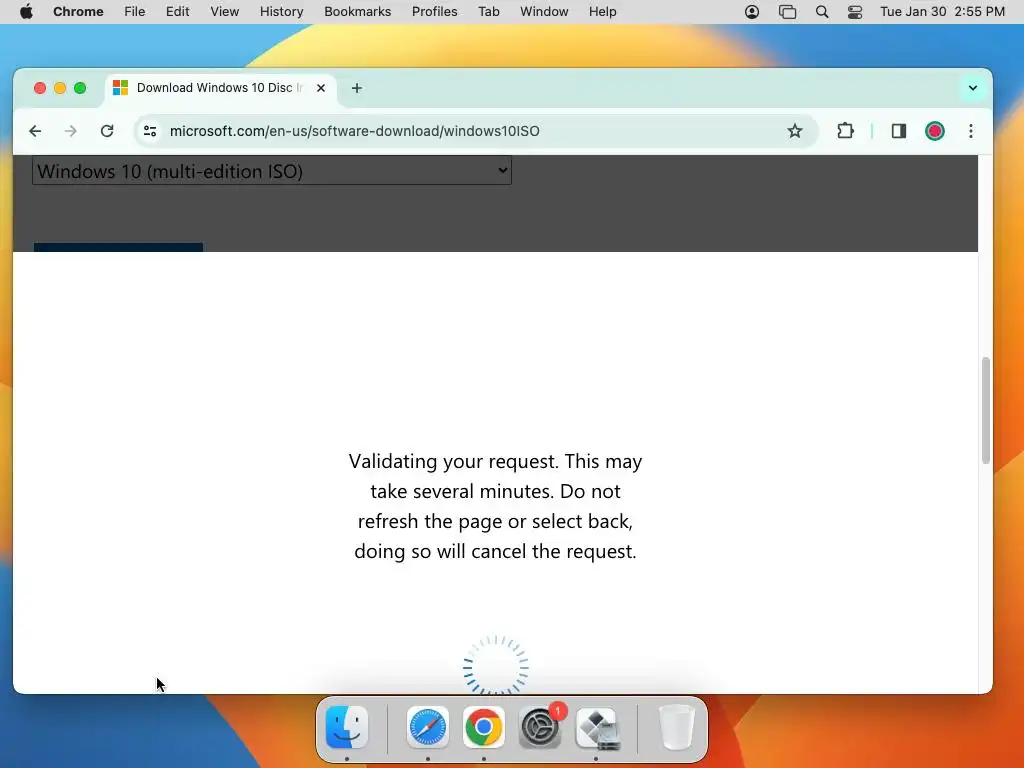The width and height of the screenshot is (1024, 768).
Task: Click the Chrome icon in the Dock
Action: (x=483, y=727)
